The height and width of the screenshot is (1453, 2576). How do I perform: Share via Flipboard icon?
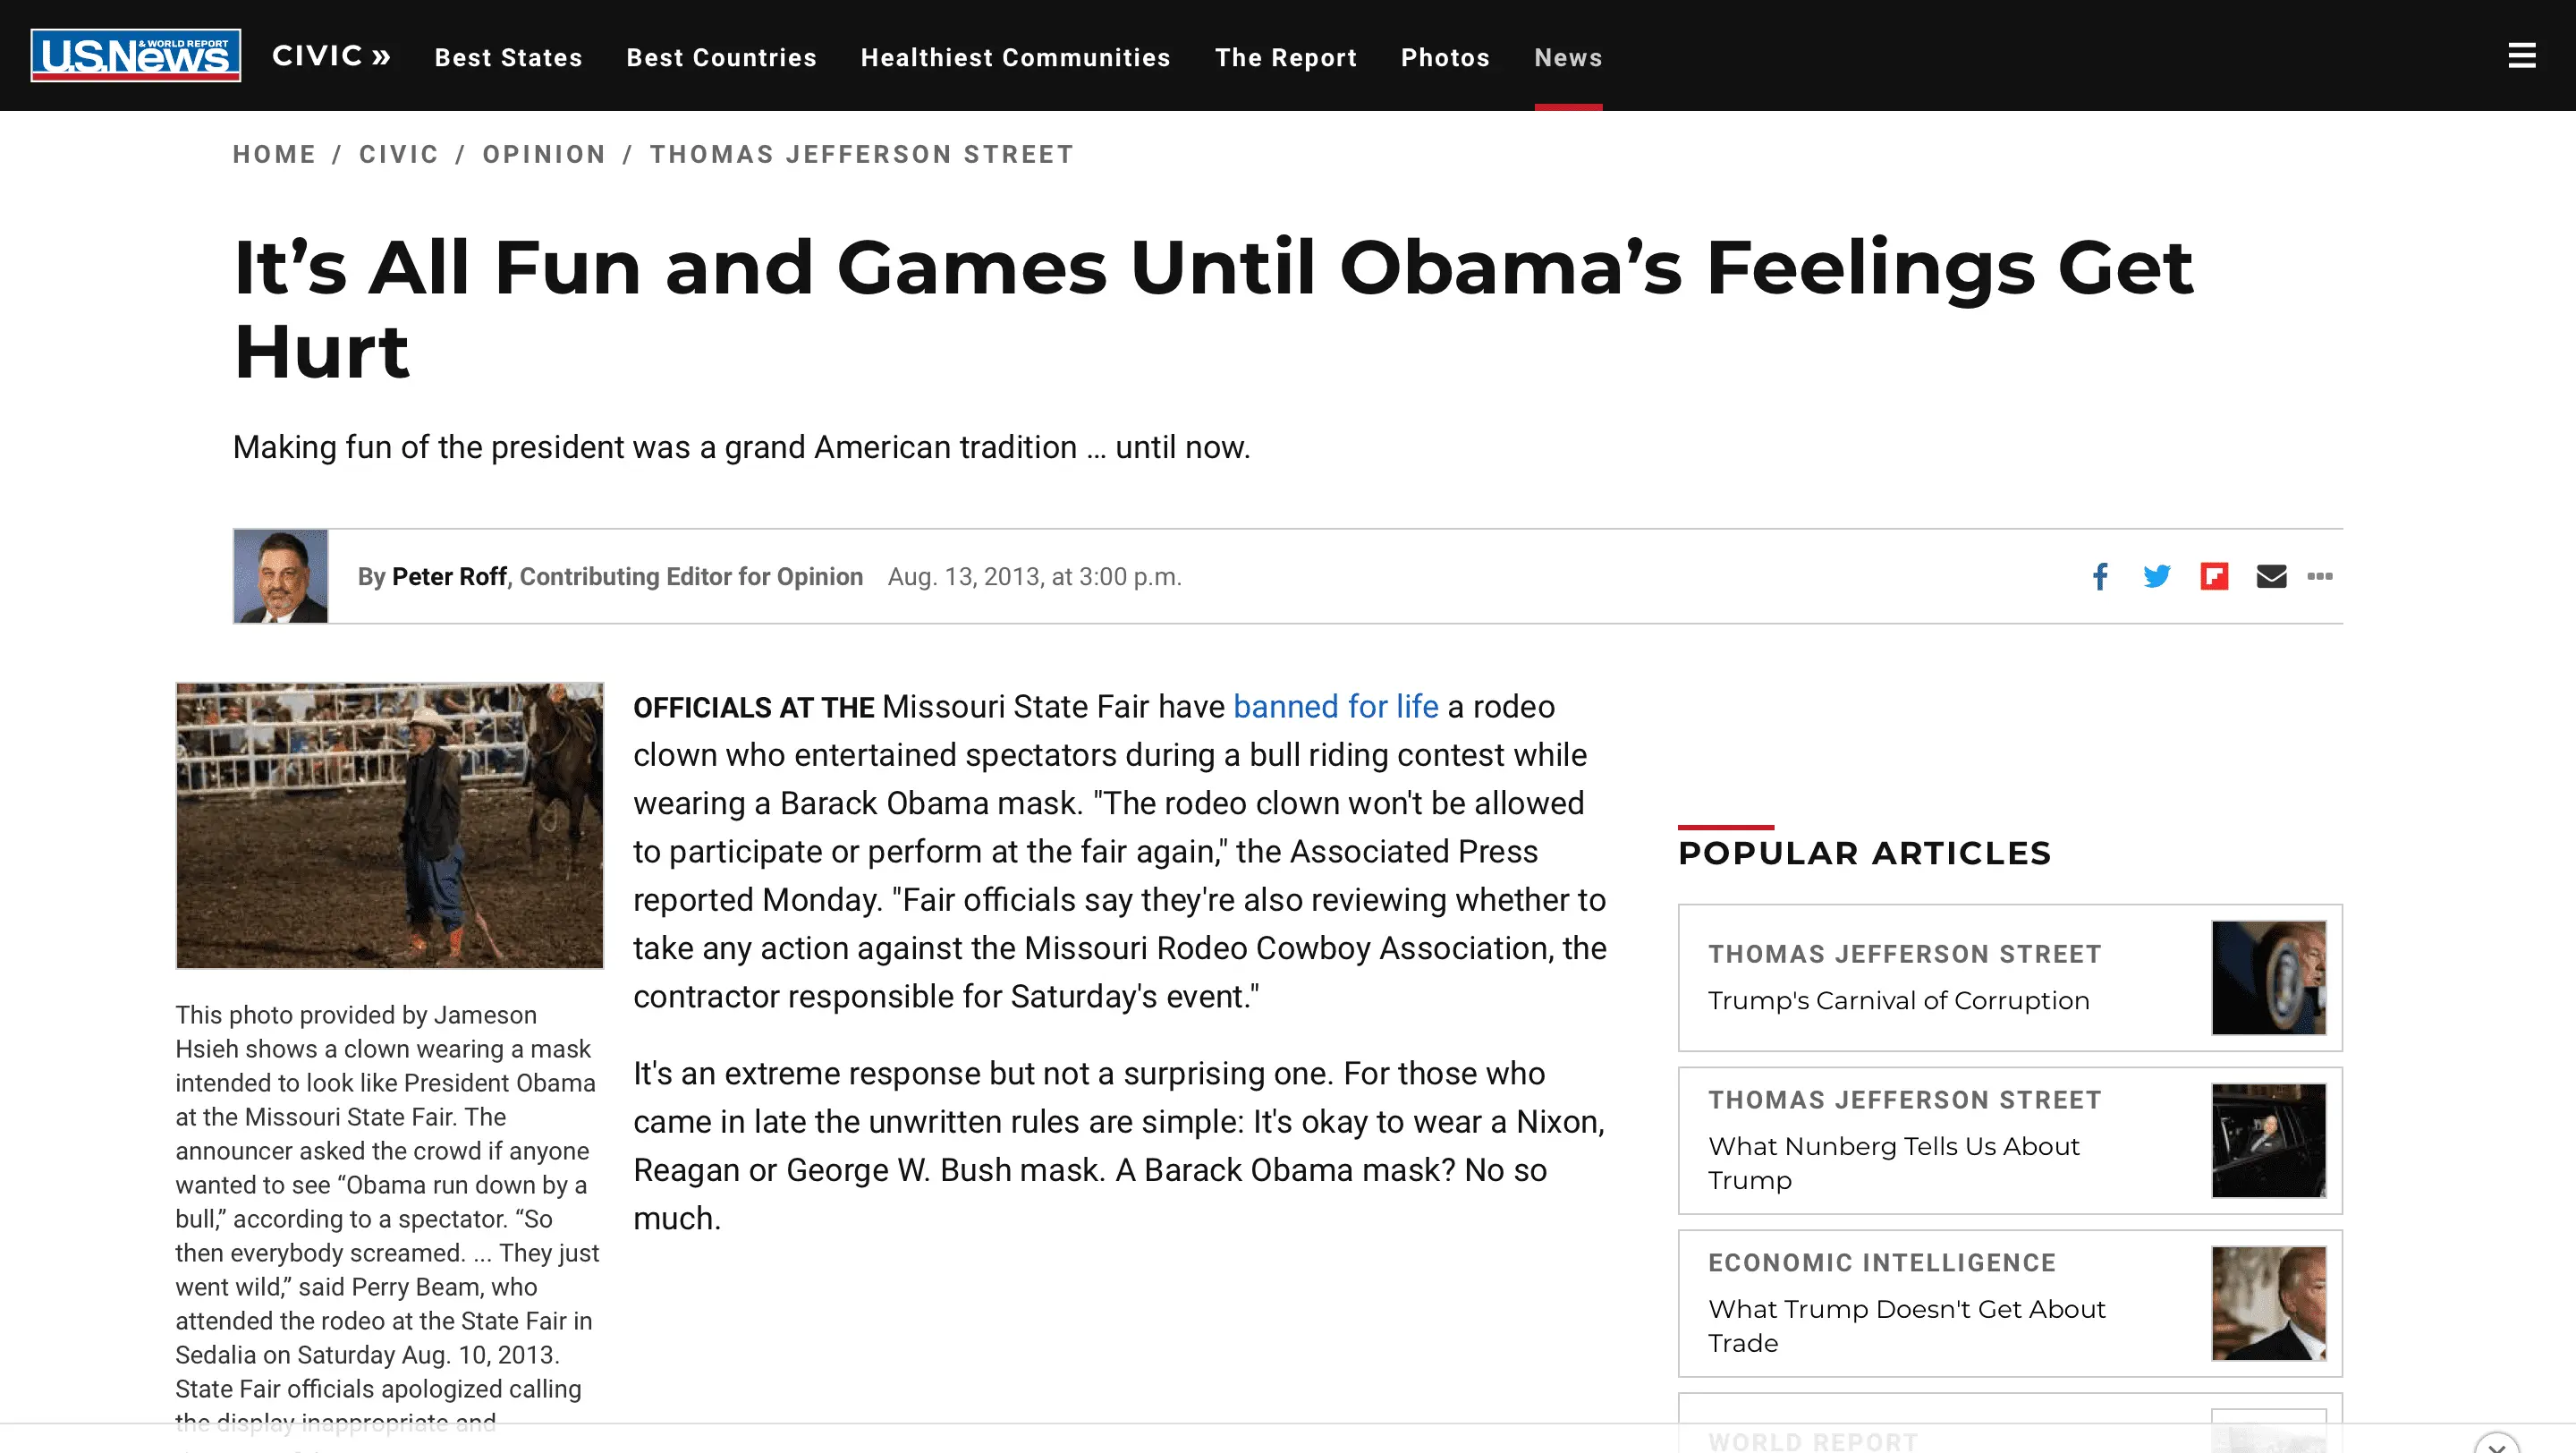(x=2214, y=576)
